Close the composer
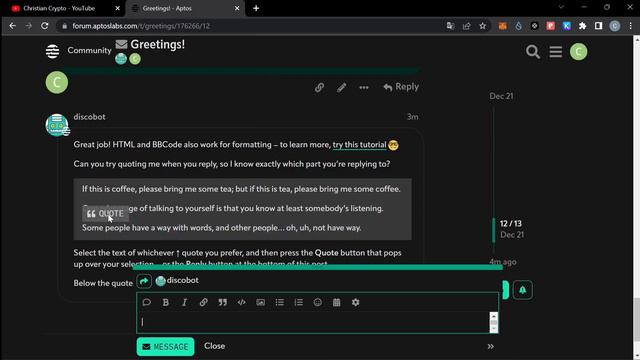The height and width of the screenshot is (360, 640). (214, 346)
